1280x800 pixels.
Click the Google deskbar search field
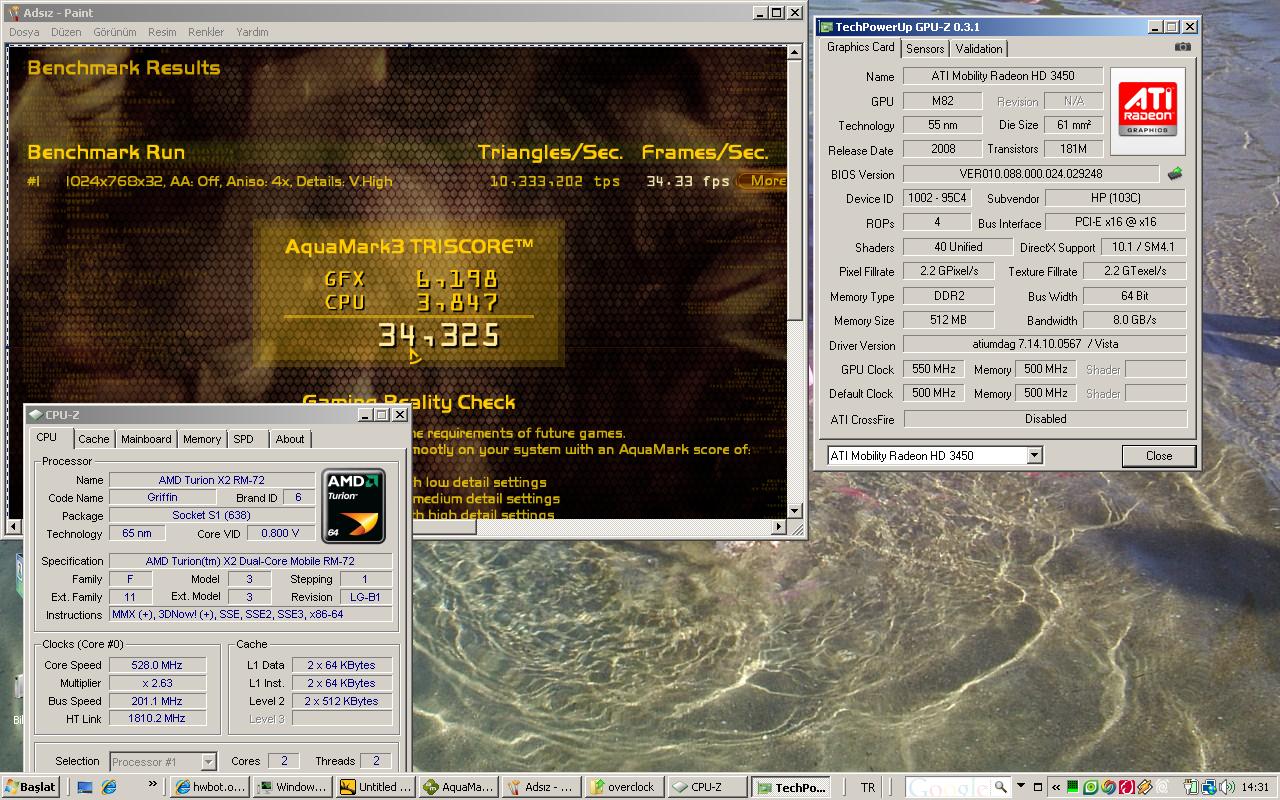coord(949,787)
